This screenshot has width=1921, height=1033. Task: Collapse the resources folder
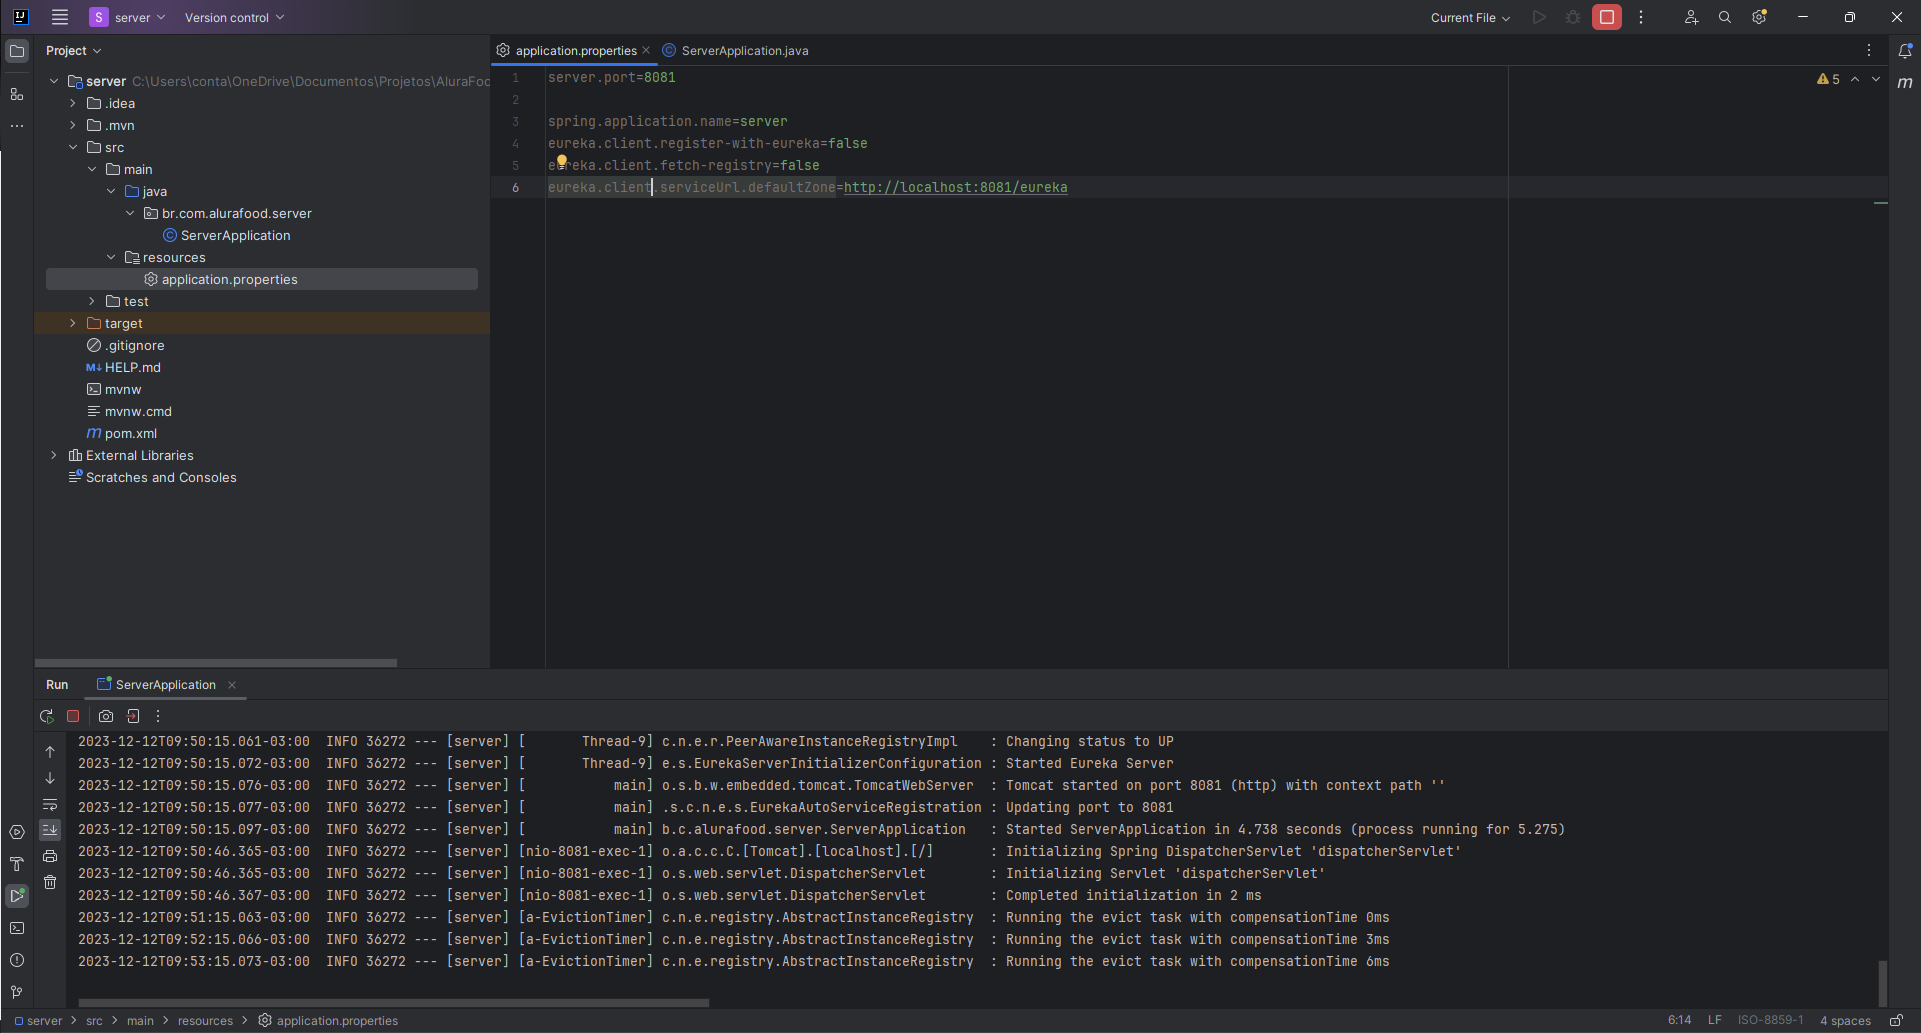pos(111,257)
